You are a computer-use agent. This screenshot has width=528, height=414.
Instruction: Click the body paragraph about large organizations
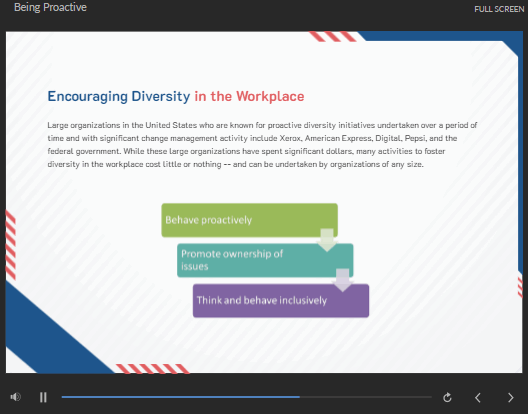pos(262,145)
